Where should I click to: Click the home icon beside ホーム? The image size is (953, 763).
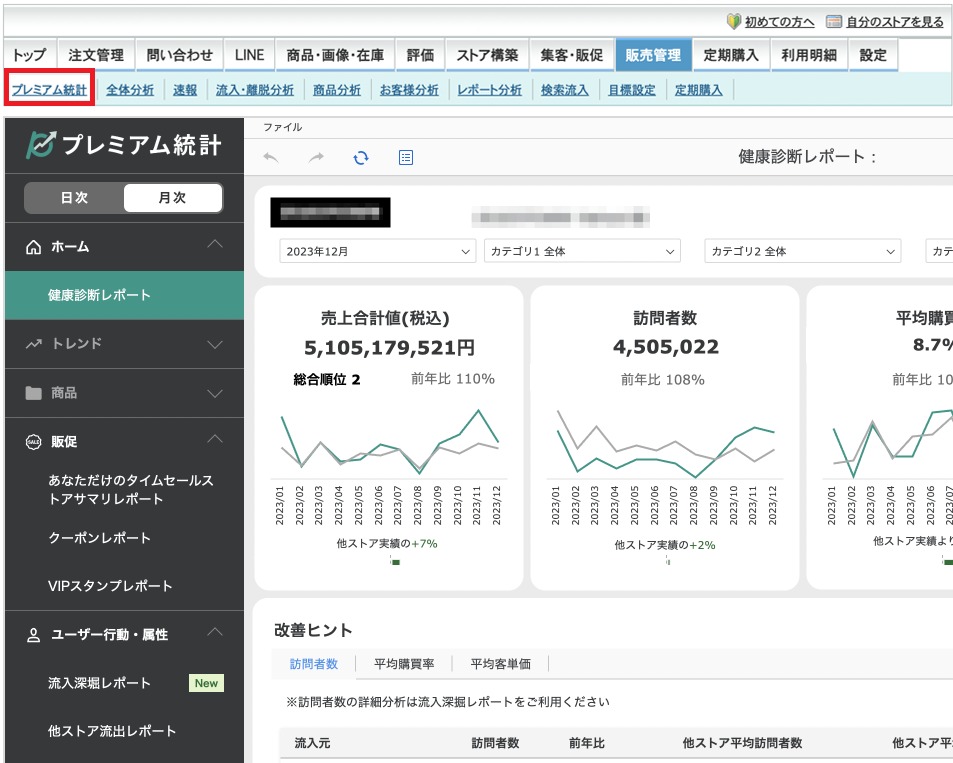(33, 247)
